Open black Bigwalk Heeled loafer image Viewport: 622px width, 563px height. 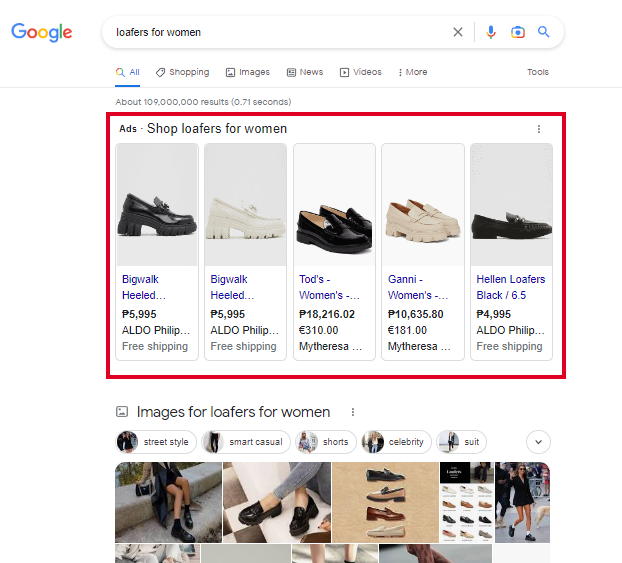(157, 205)
